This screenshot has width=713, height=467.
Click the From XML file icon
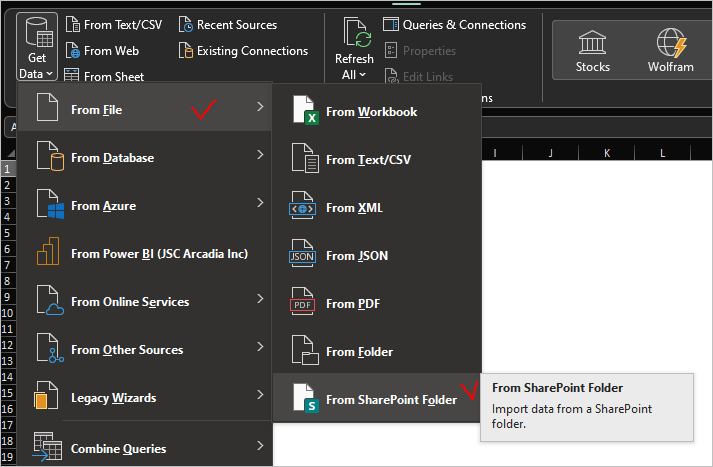[x=303, y=207]
